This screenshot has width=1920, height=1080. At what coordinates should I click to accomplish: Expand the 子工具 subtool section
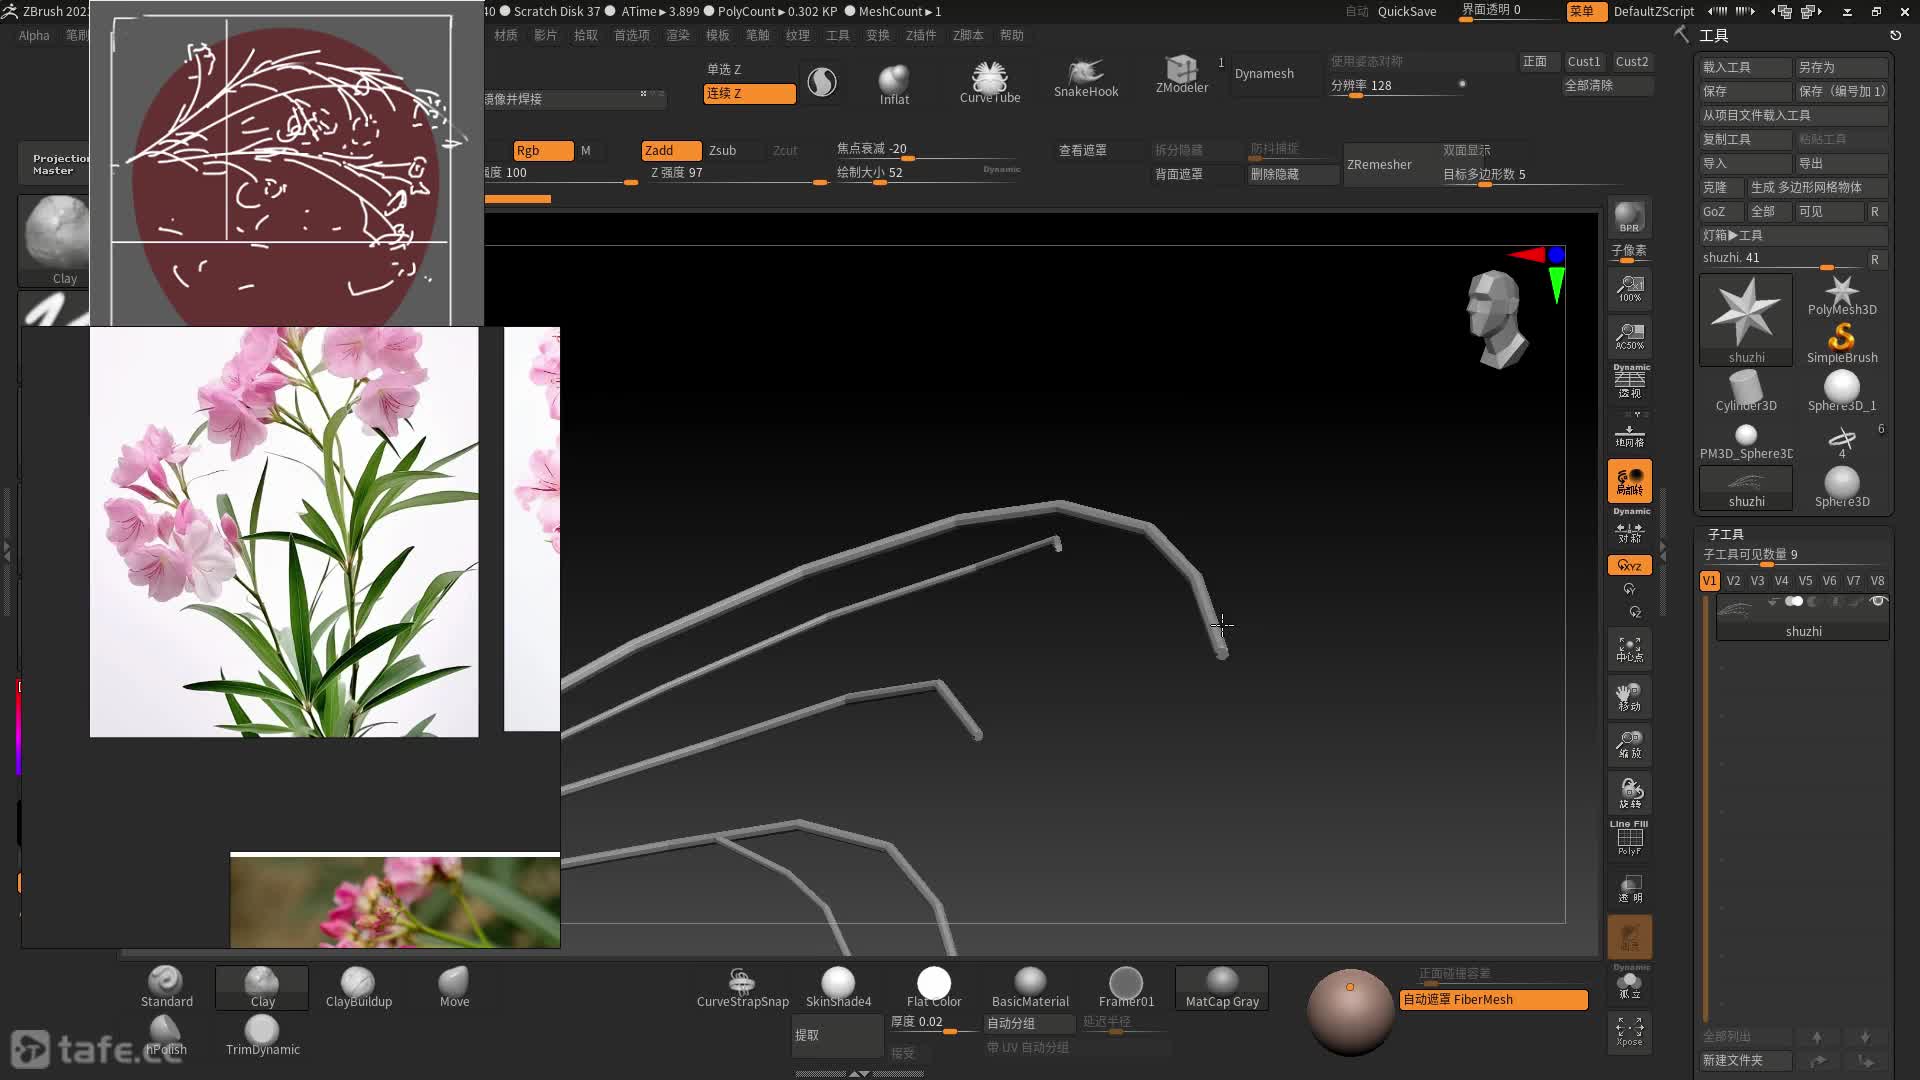tap(1725, 534)
